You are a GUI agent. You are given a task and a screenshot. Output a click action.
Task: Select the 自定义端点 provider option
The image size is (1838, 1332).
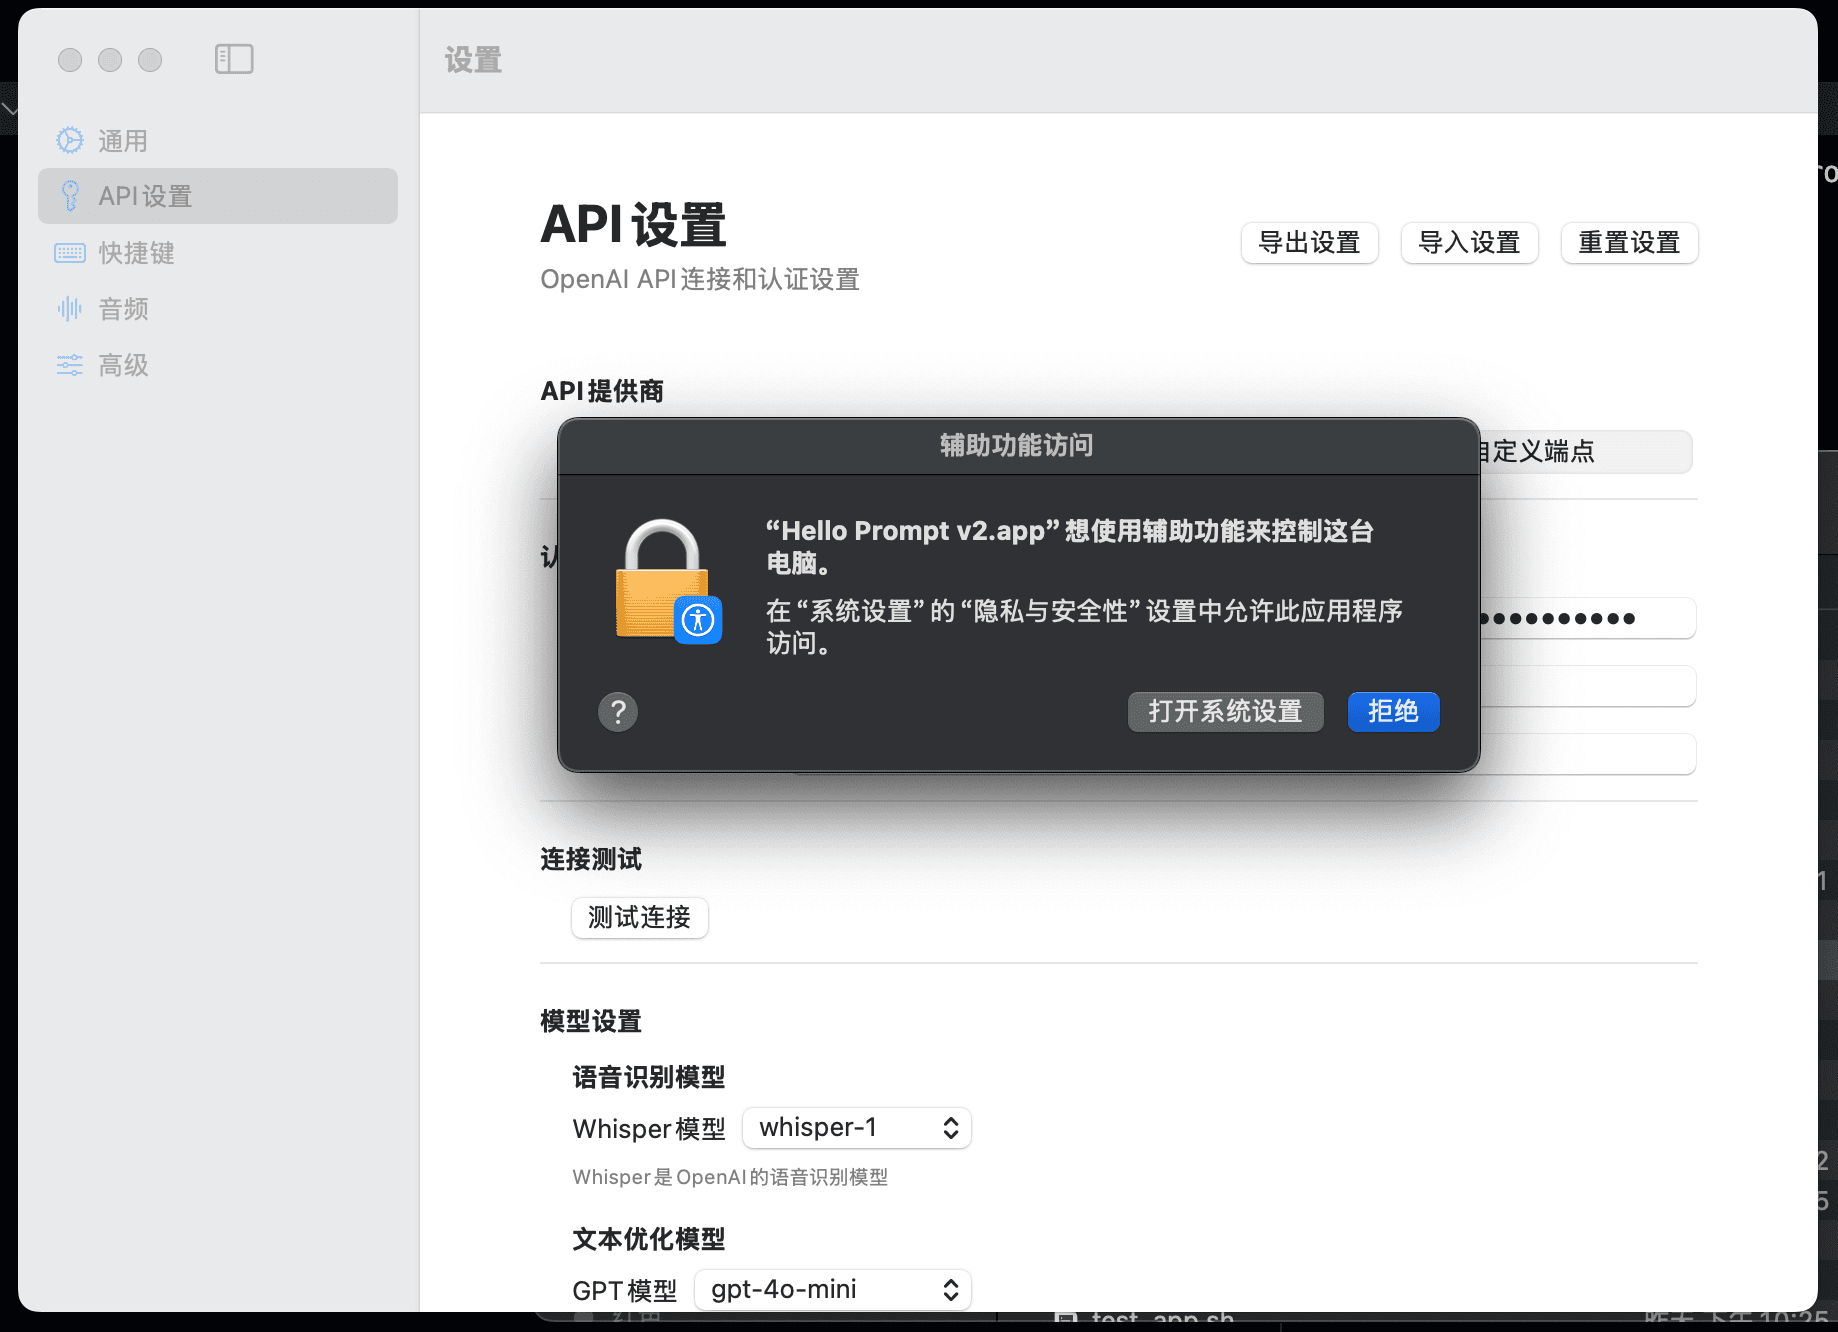[x=1586, y=452]
